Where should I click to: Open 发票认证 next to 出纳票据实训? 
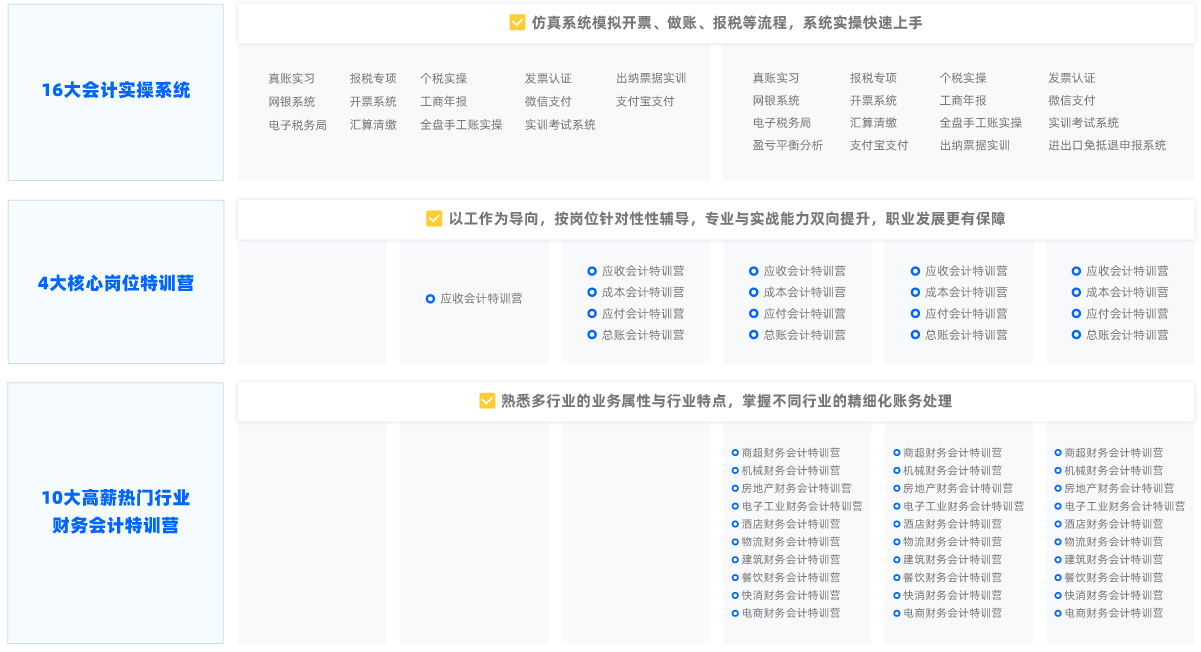point(548,78)
